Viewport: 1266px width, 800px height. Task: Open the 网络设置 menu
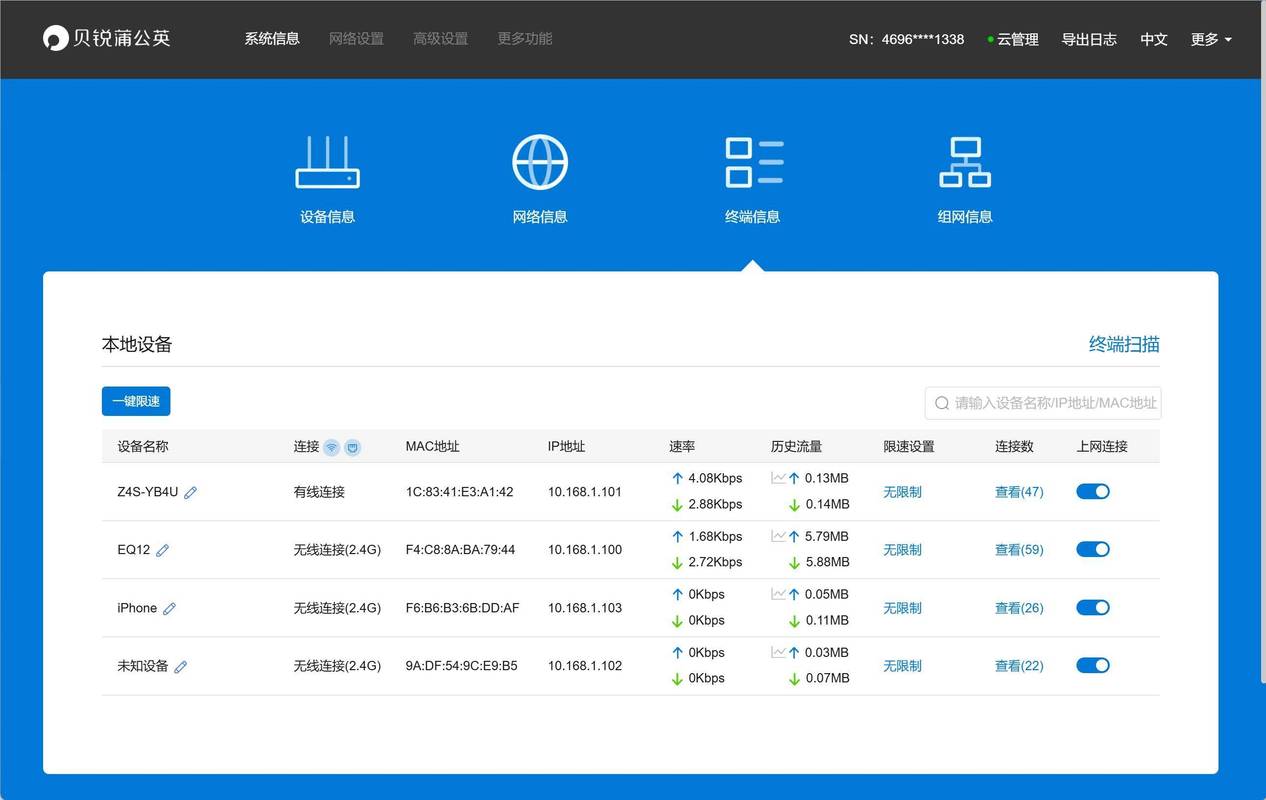[356, 39]
